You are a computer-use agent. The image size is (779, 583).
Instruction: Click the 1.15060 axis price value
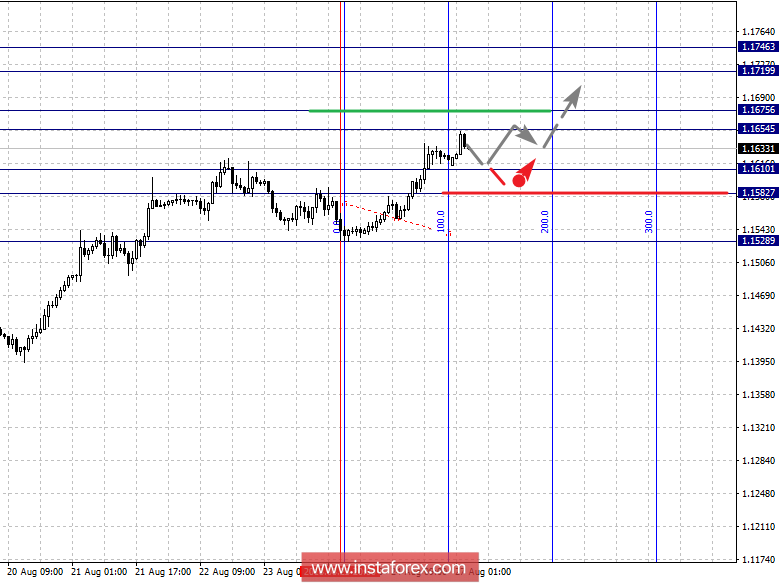pyautogui.click(x=758, y=263)
